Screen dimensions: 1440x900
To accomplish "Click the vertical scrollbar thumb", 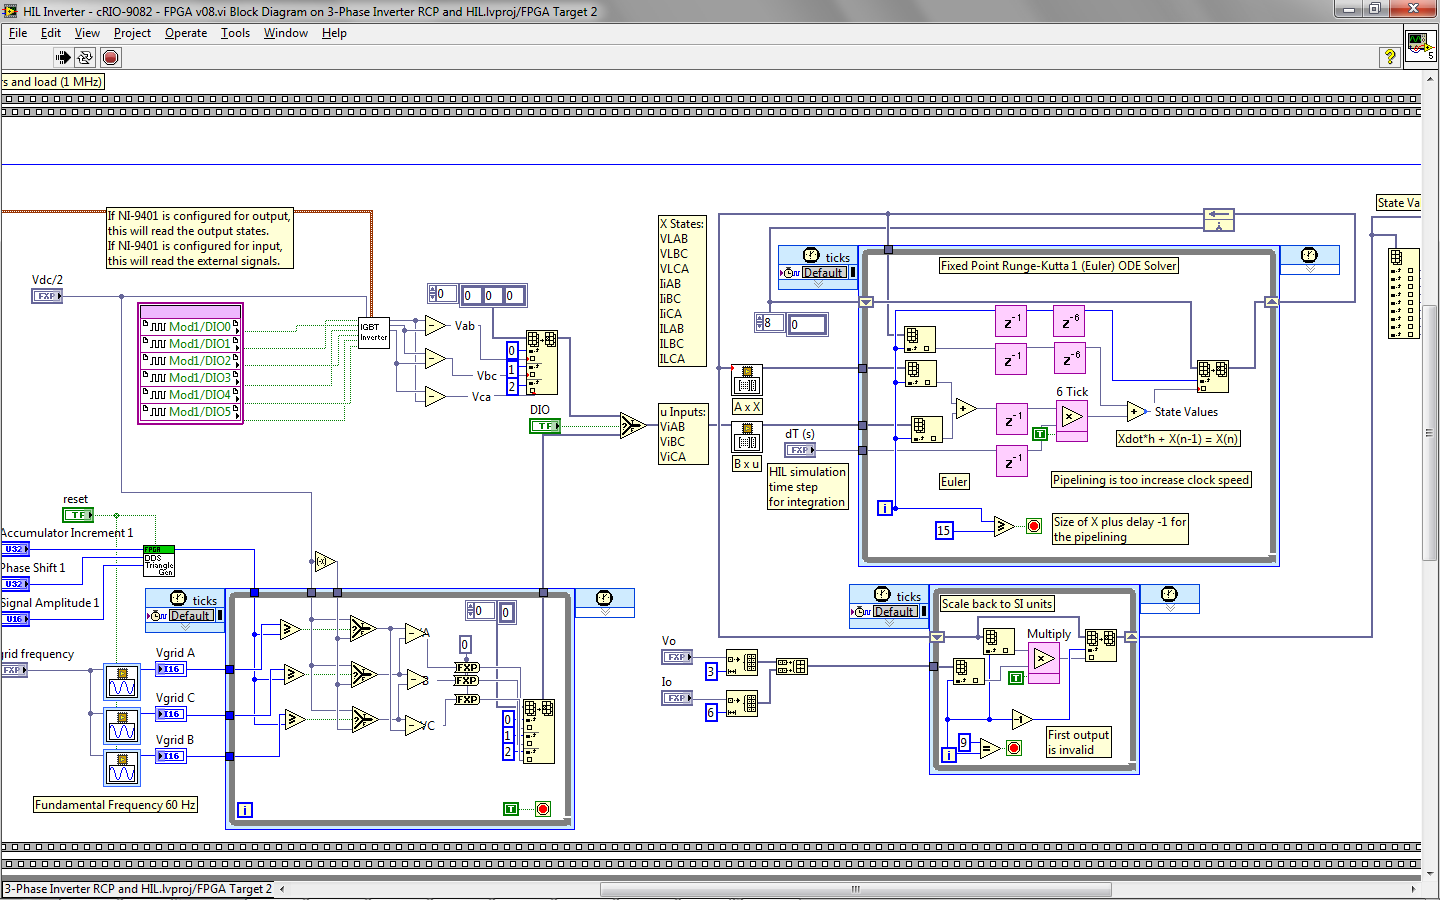I will pyautogui.click(x=1430, y=435).
